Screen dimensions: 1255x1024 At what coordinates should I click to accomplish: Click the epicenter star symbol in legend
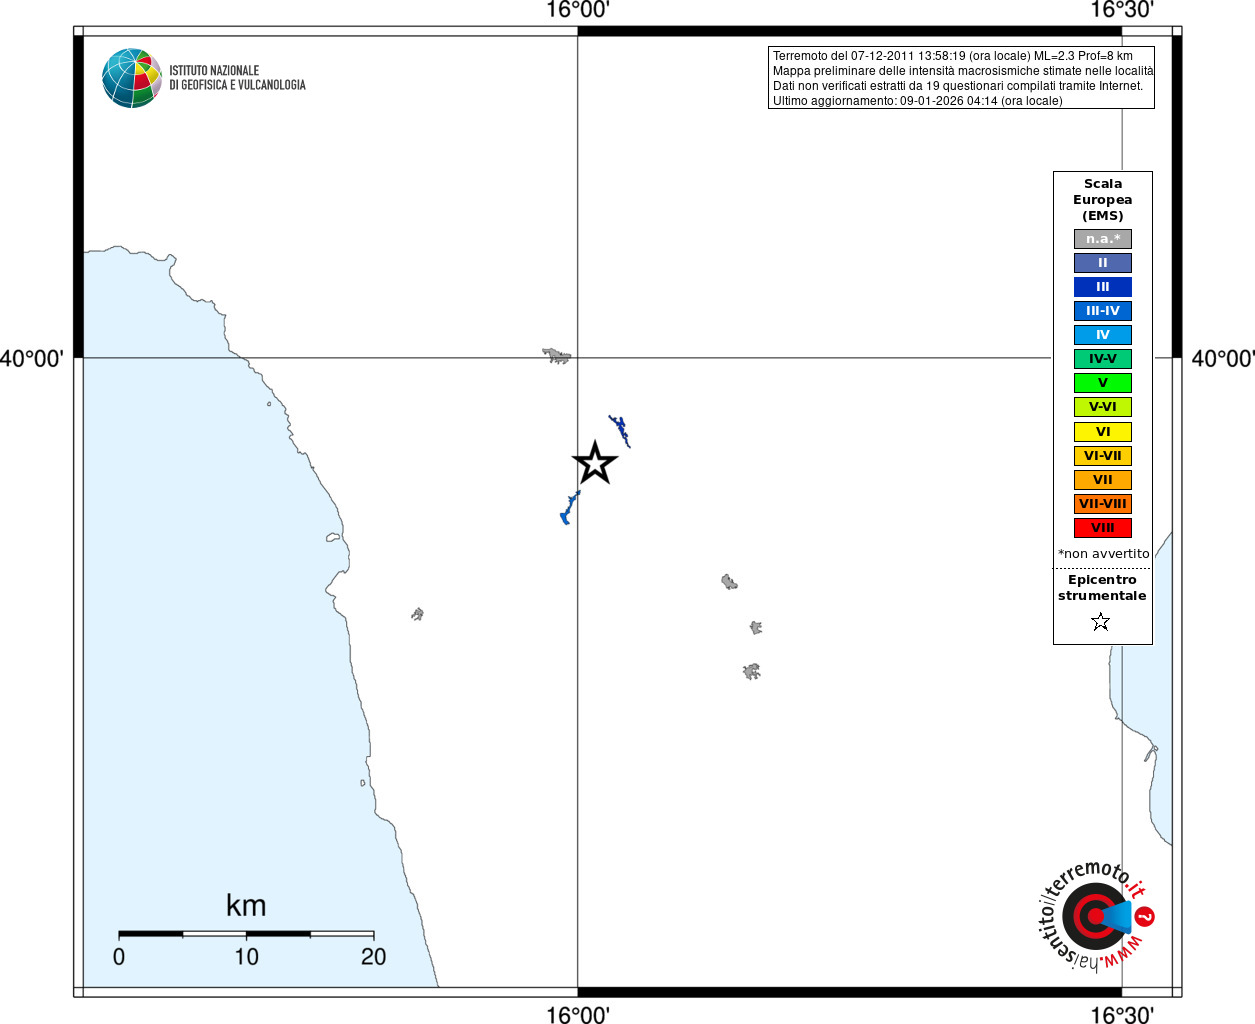1101,622
